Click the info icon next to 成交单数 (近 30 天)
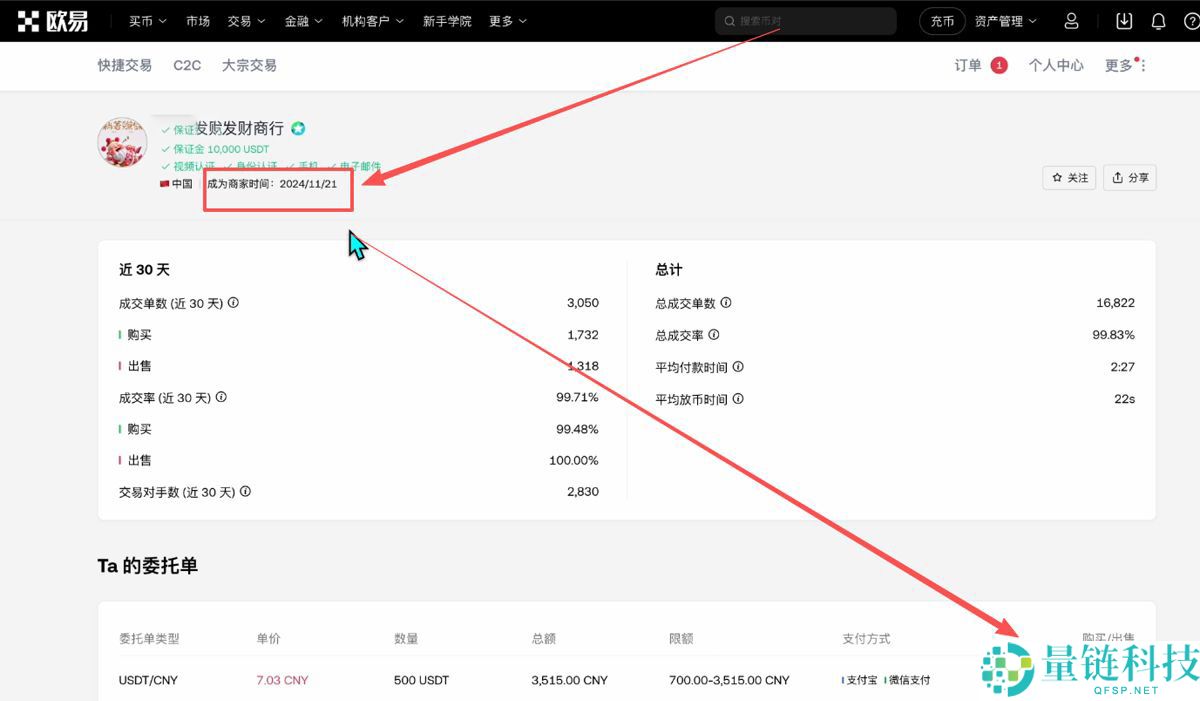The image size is (1200, 701). [233, 302]
